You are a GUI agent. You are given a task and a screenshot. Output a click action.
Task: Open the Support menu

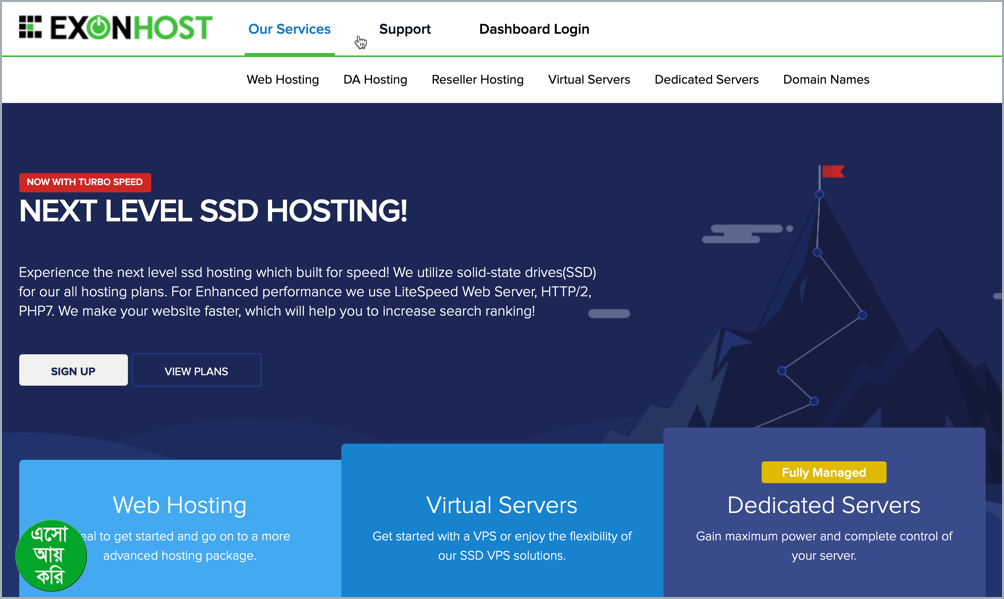coord(405,29)
